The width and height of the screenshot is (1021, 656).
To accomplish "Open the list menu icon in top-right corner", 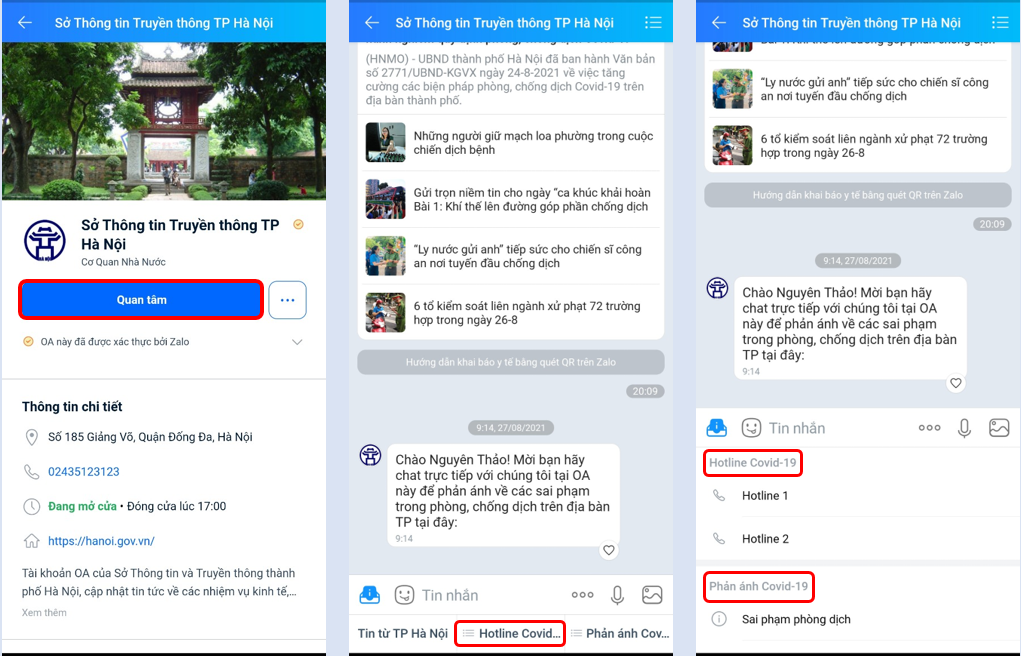I will point(1000,22).
